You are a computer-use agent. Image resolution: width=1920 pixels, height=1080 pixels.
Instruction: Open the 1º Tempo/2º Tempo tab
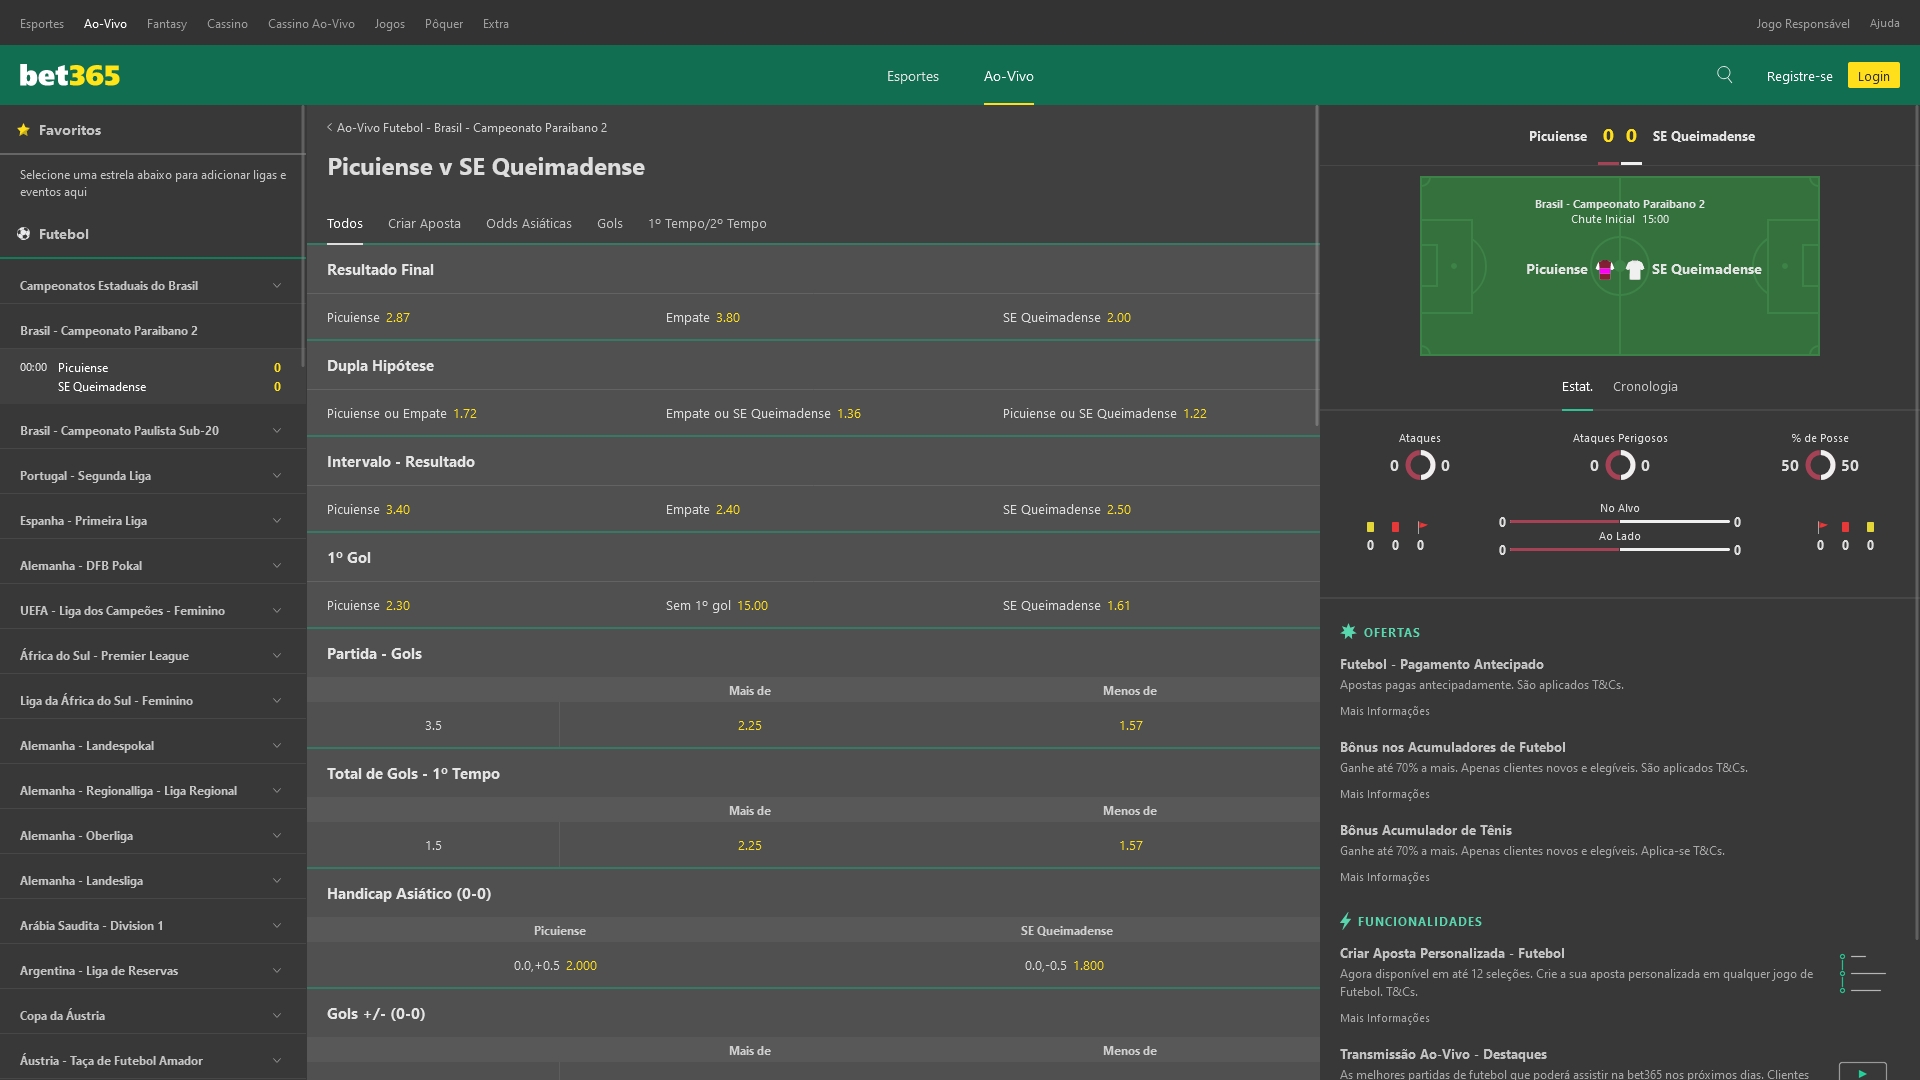click(x=707, y=224)
